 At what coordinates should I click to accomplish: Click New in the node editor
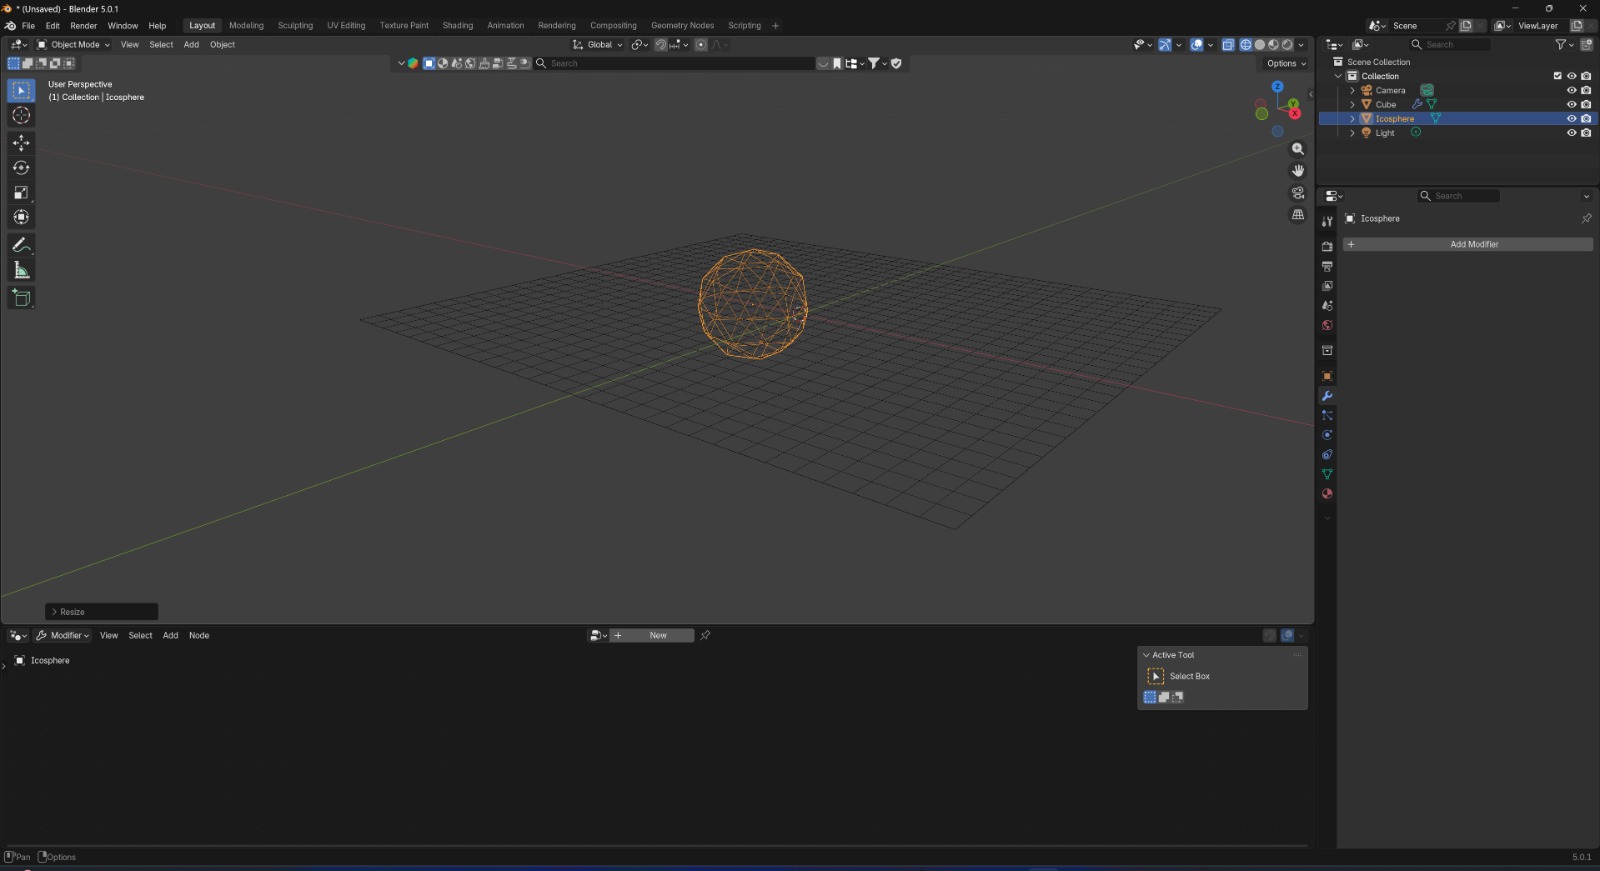pos(657,636)
